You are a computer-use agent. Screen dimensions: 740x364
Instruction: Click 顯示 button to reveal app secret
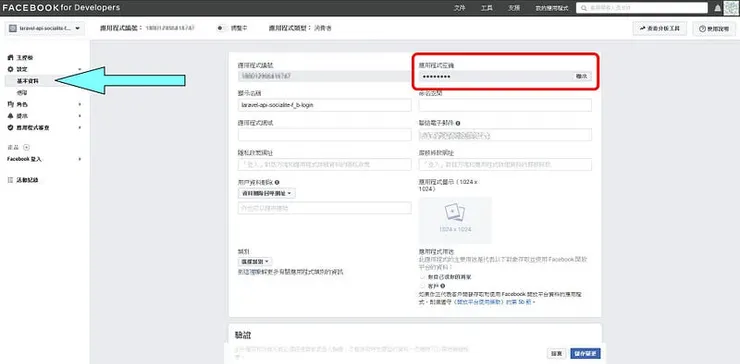coord(582,76)
